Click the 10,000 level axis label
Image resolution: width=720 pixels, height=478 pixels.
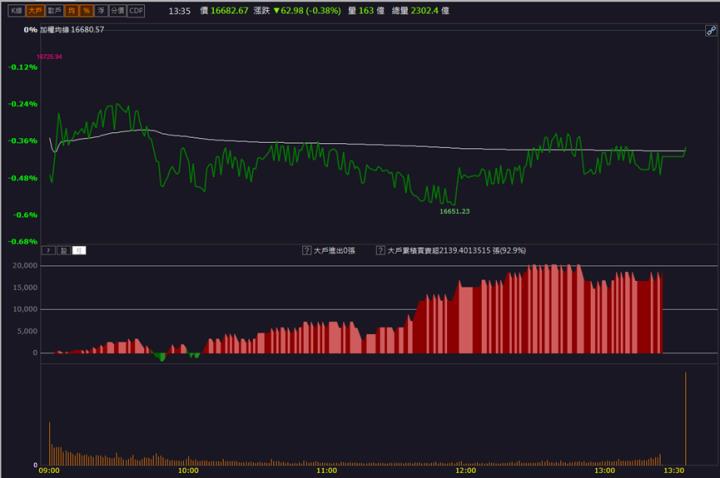pyautogui.click(x=25, y=309)
